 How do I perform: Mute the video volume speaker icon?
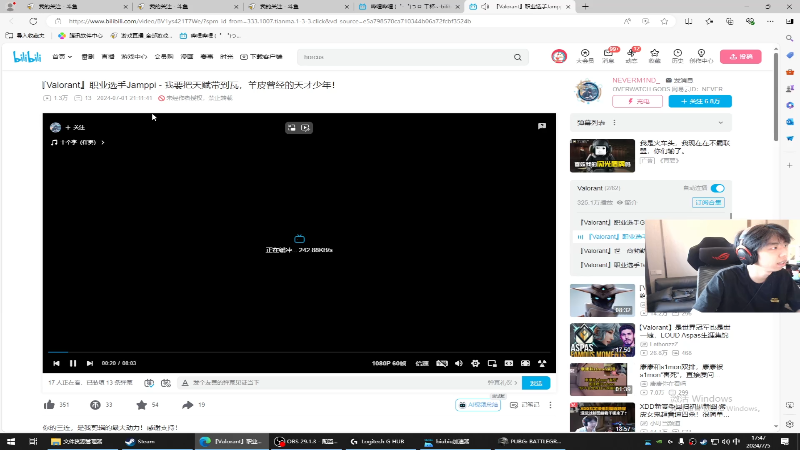(459, 363)
